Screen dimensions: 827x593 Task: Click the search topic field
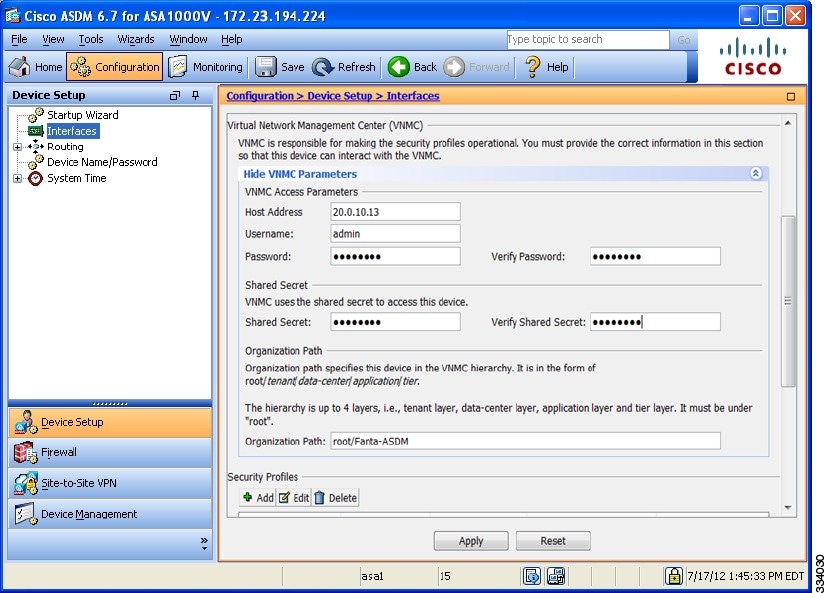[588, 40]
